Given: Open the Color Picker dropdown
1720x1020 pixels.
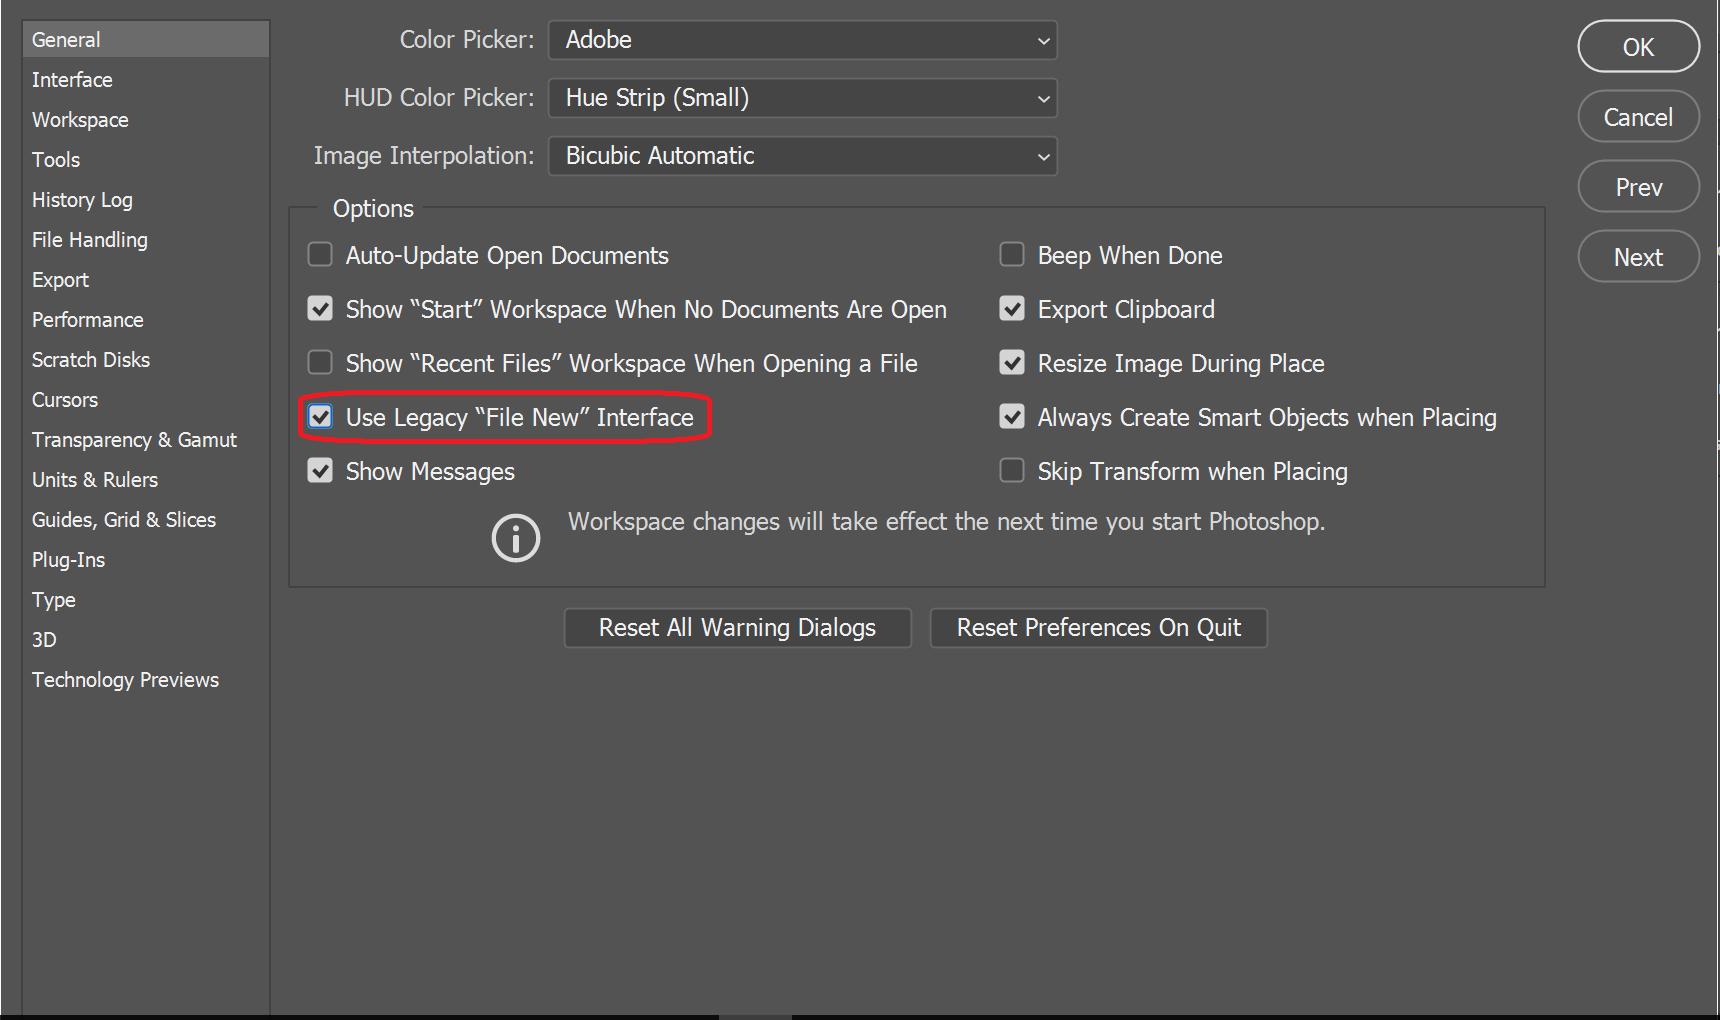Looking at the screenshot, I should 801,40.
